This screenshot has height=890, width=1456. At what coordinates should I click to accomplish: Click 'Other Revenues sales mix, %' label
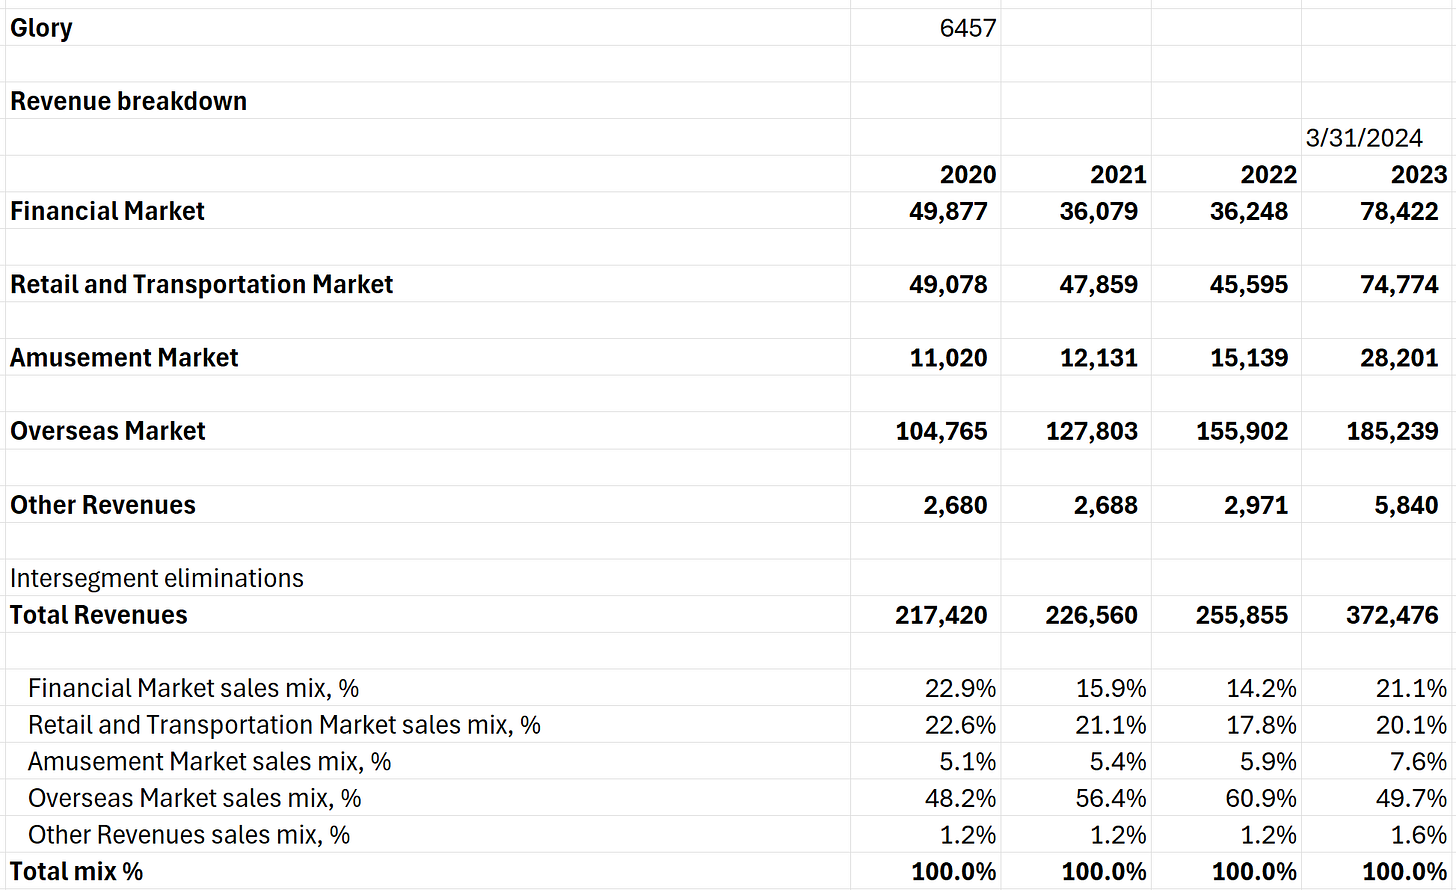pyautogui.click(x=189, y=835)
